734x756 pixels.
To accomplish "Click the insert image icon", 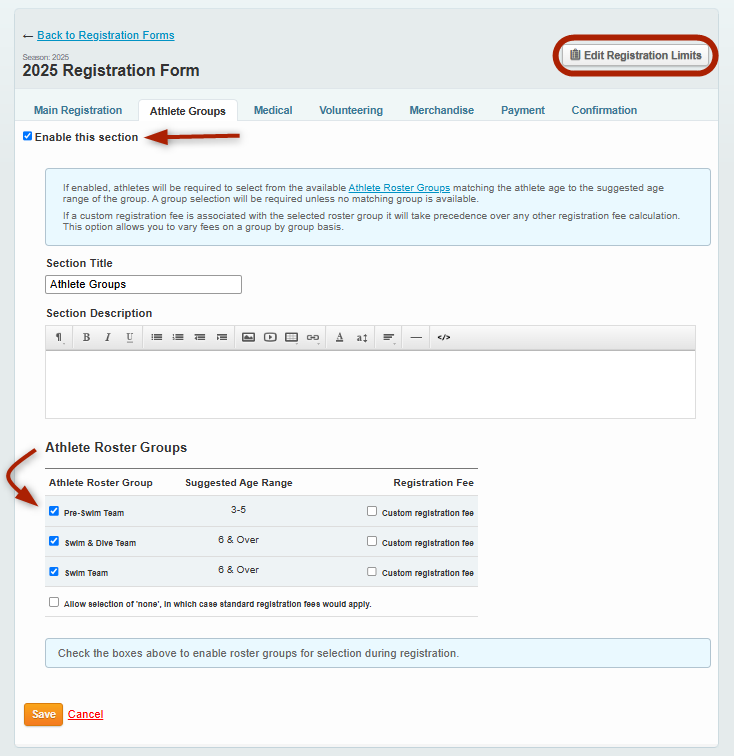I will click(248, 338).
